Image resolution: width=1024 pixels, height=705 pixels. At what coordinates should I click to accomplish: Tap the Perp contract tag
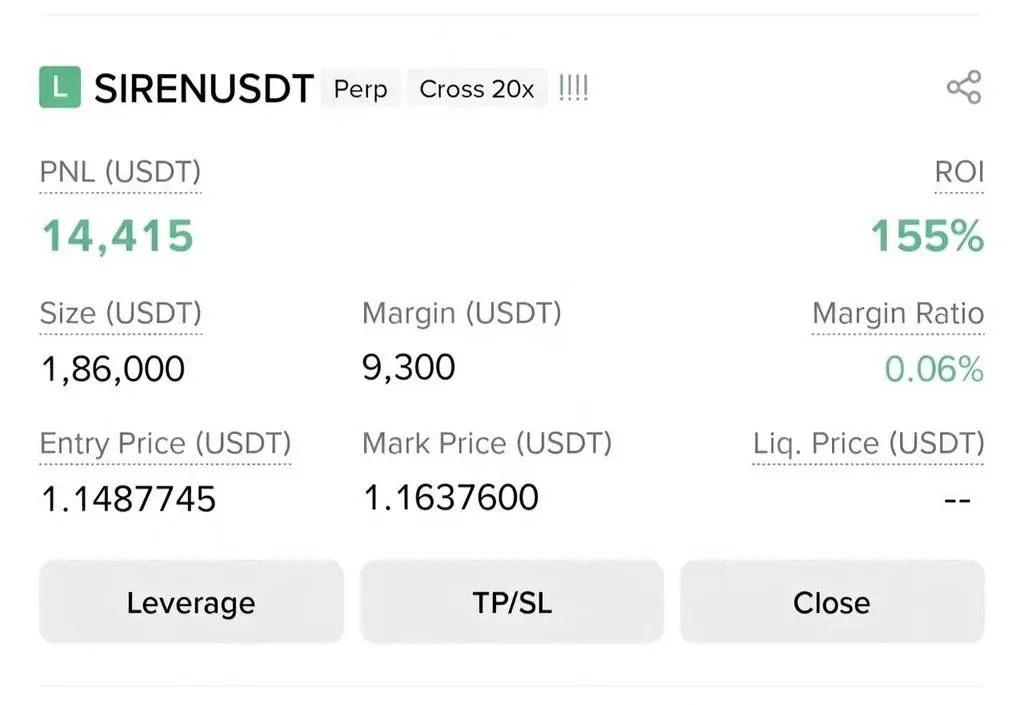361,89
